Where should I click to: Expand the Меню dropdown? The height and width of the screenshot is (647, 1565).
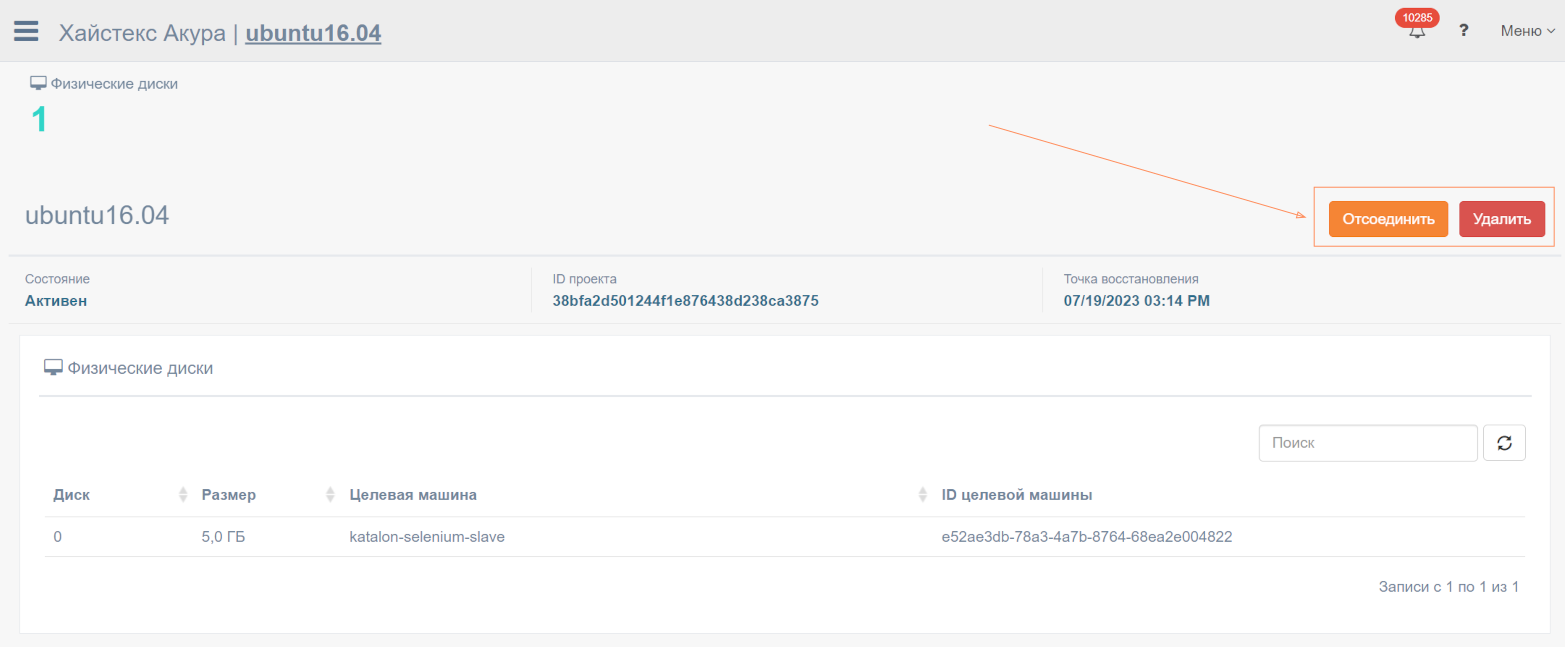[1527, 31]
